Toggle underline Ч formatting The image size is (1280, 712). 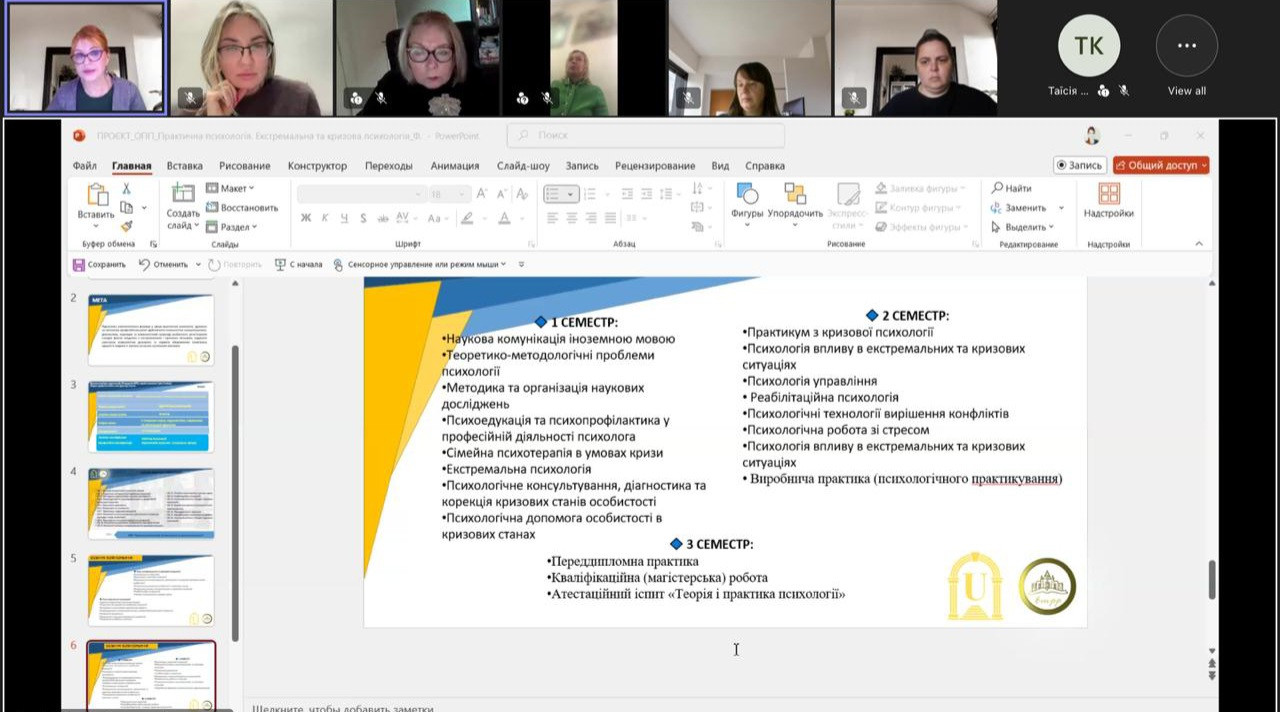pos(344,218)
